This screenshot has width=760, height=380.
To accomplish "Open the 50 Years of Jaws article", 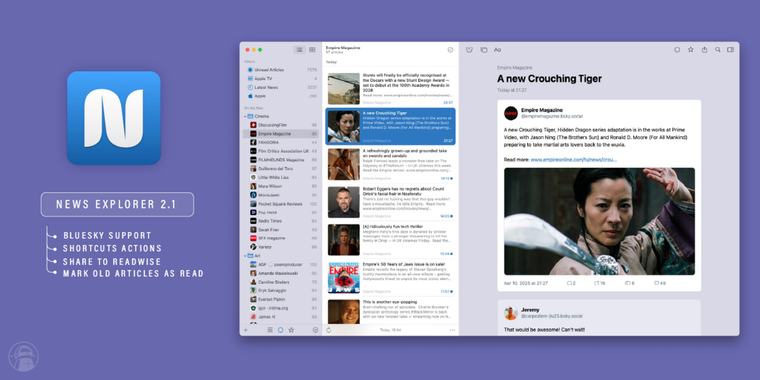I will point(391,277).
